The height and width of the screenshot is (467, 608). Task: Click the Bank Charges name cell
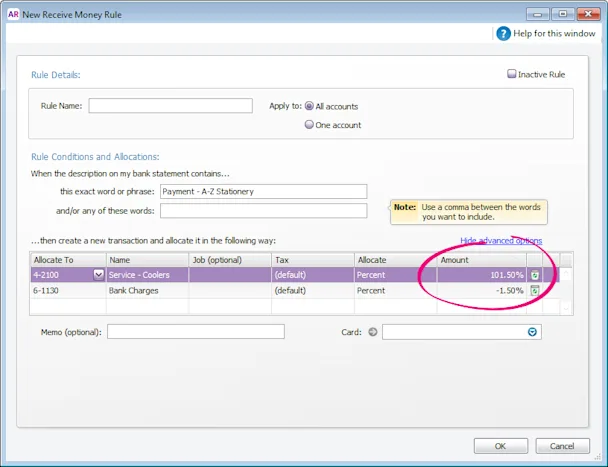pyautogui.click(x=147, y=291)
